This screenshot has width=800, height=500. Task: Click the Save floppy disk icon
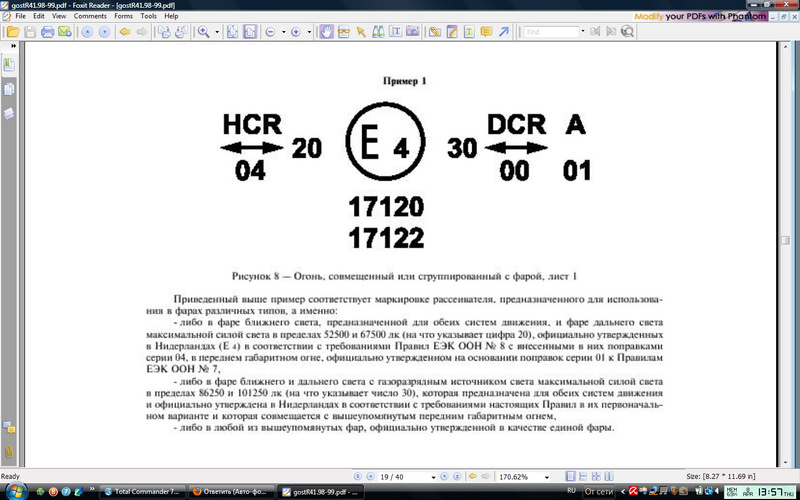pyautogui.click(x=30, y=32)
